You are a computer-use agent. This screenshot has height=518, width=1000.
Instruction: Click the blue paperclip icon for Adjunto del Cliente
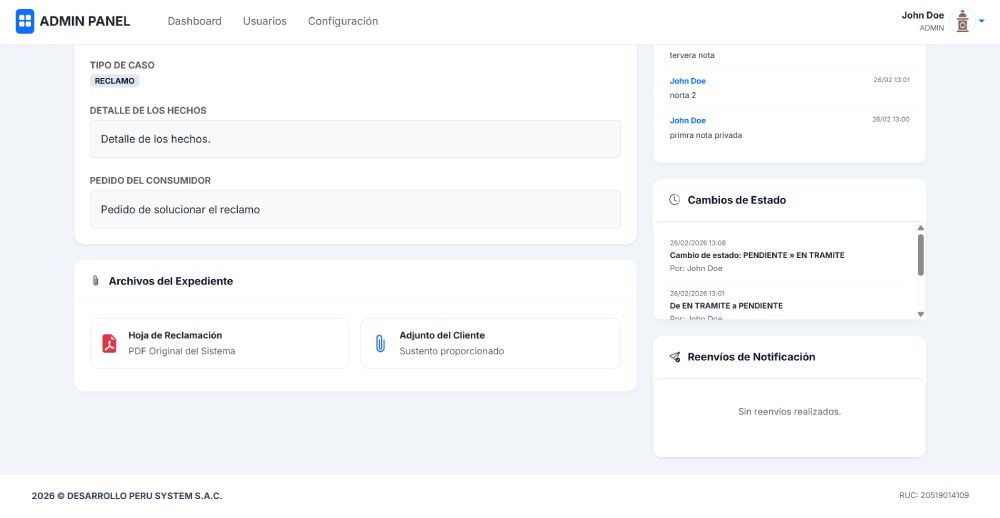[380, 343]
